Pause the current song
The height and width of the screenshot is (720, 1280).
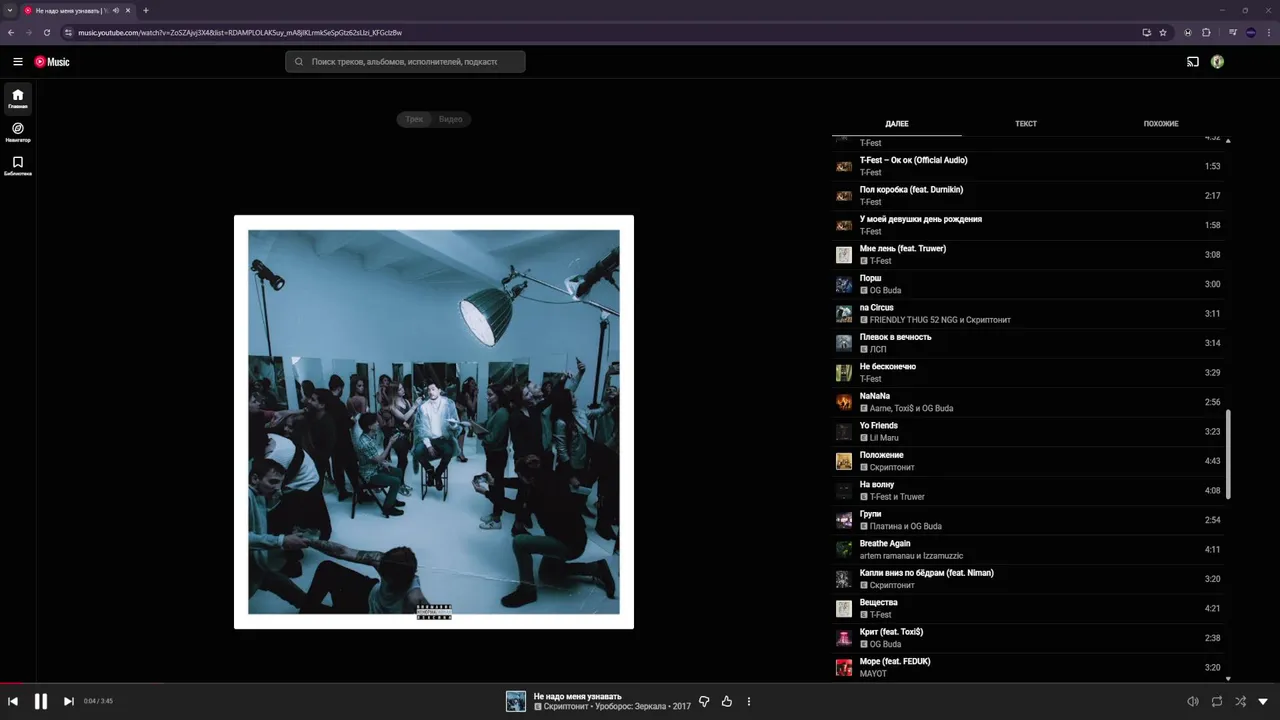pyautogui.click(x=41, y=702)
